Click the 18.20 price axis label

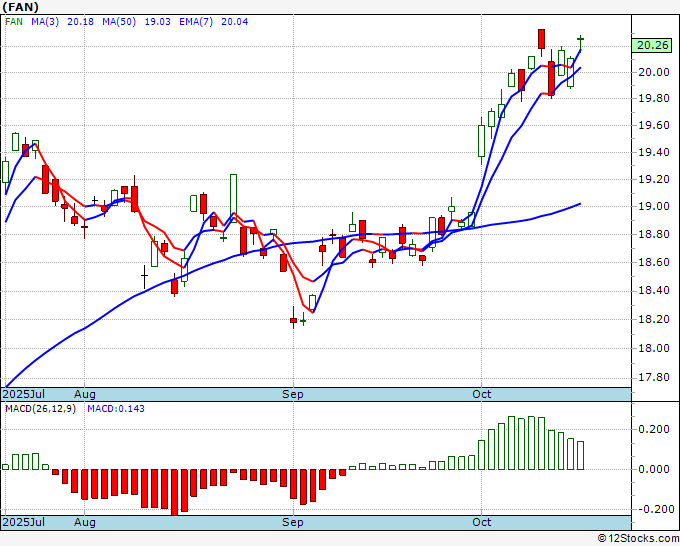[654, 319]
